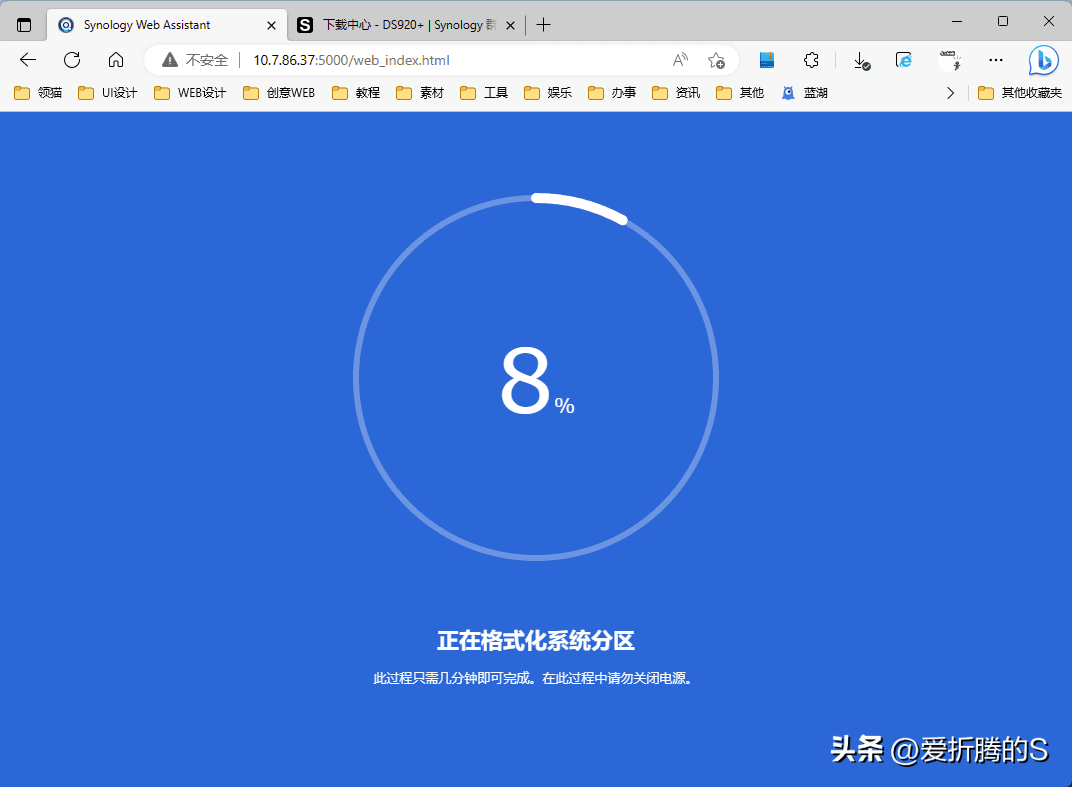The image size is (1072, 787).
Task: Open the Read Aloud feature
Action: [x=680, y=60]
